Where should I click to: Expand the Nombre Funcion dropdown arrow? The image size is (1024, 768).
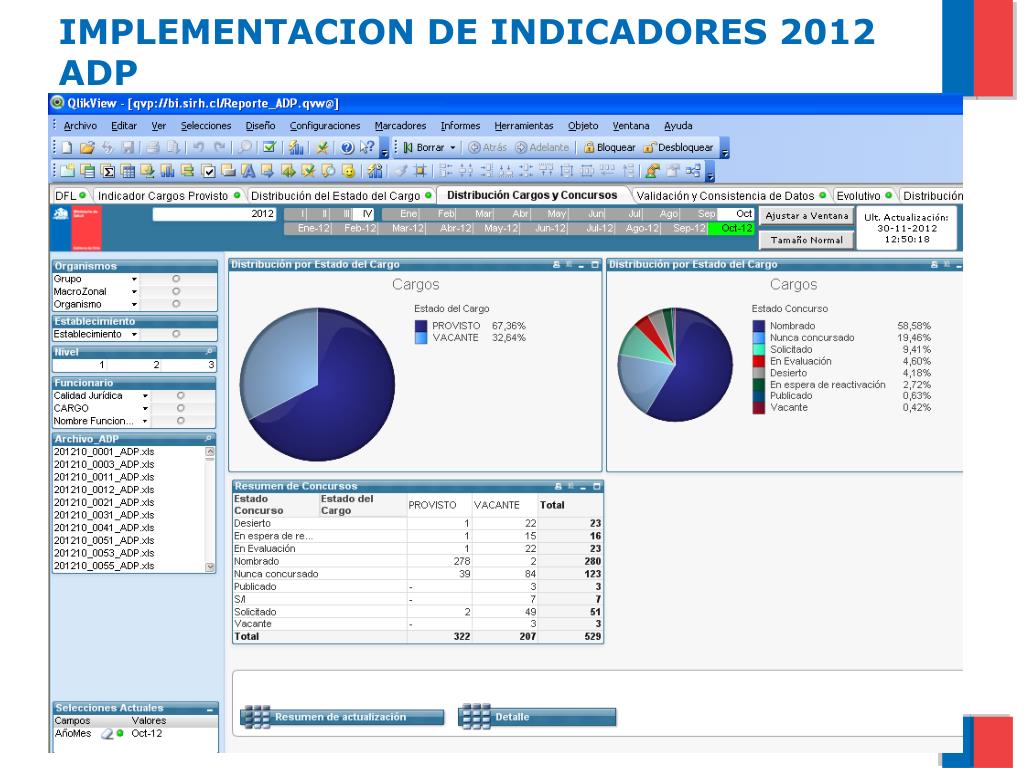click(x=145, y=421)
